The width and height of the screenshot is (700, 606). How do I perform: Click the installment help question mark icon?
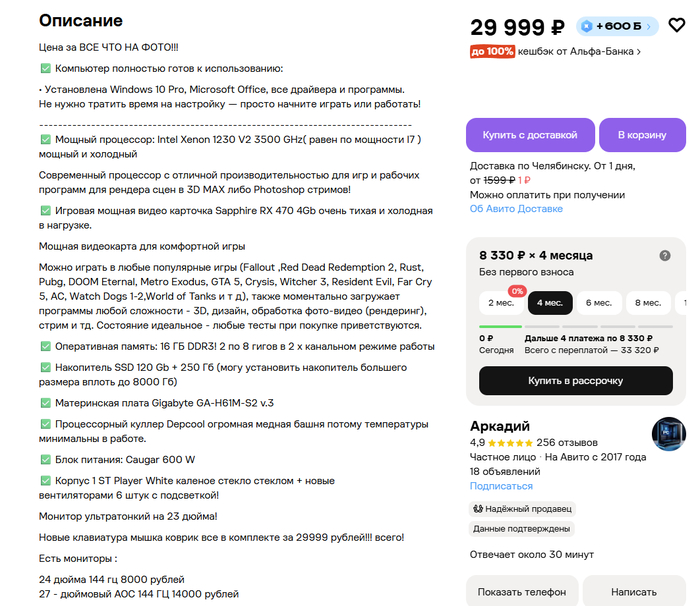[665, 255]
